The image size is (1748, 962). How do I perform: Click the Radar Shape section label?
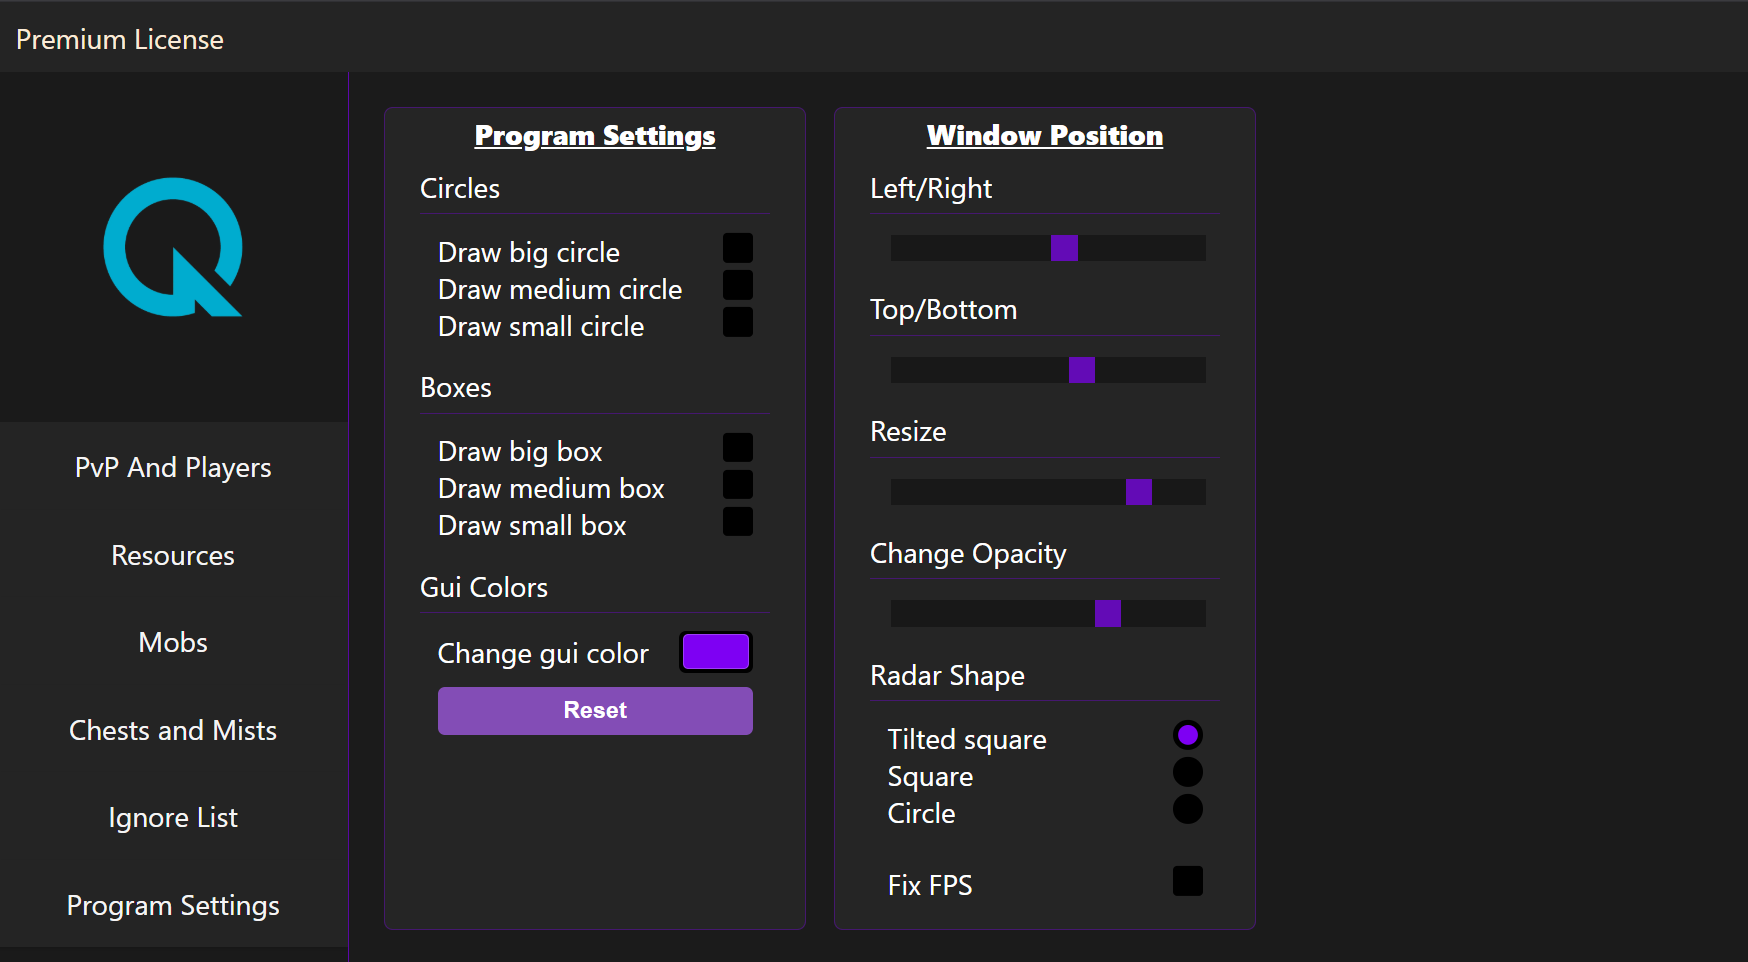tap(947, 675)
